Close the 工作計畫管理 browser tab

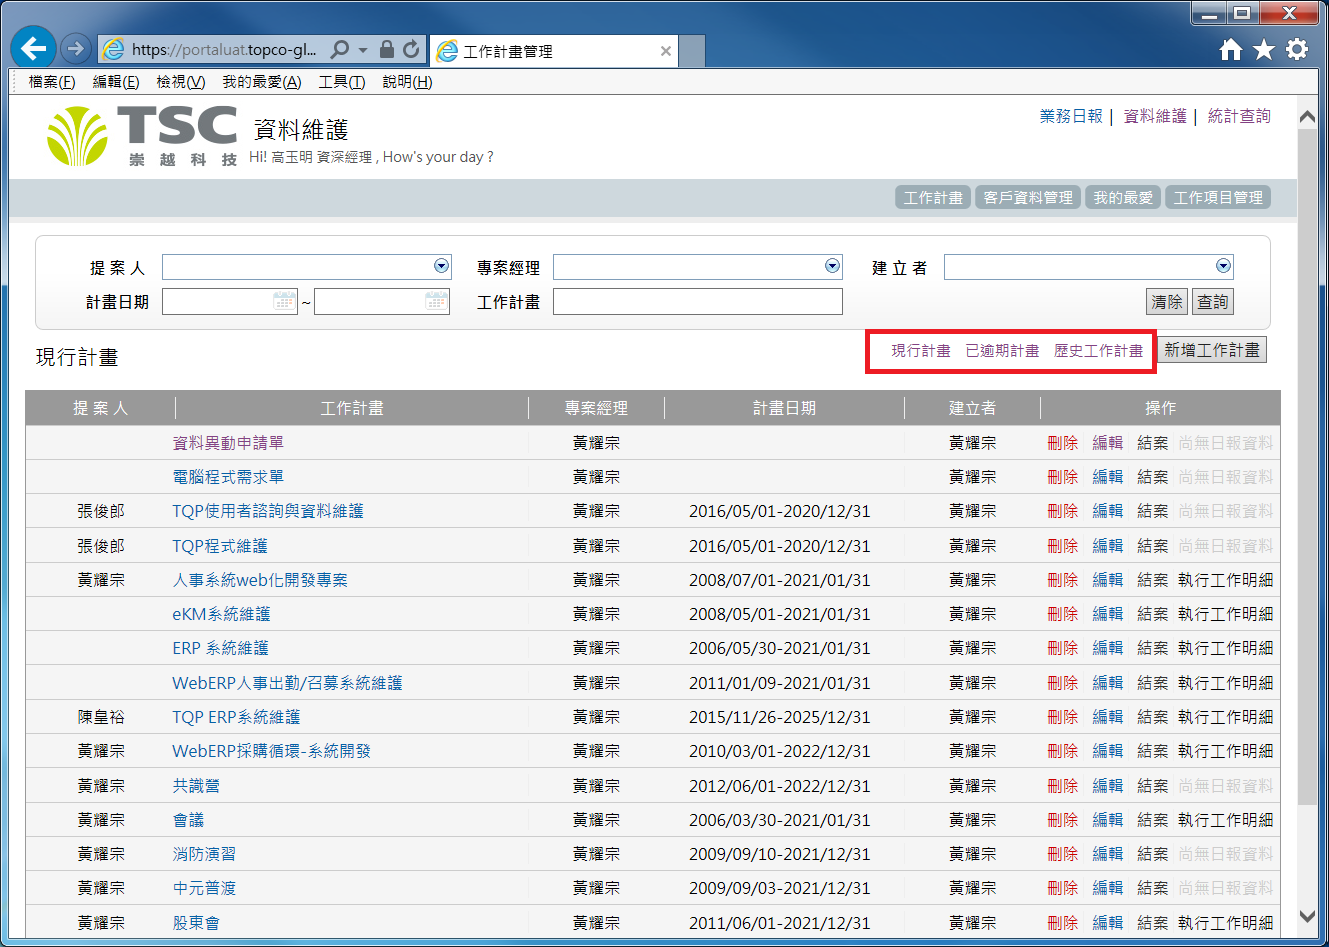coord(666,51)
